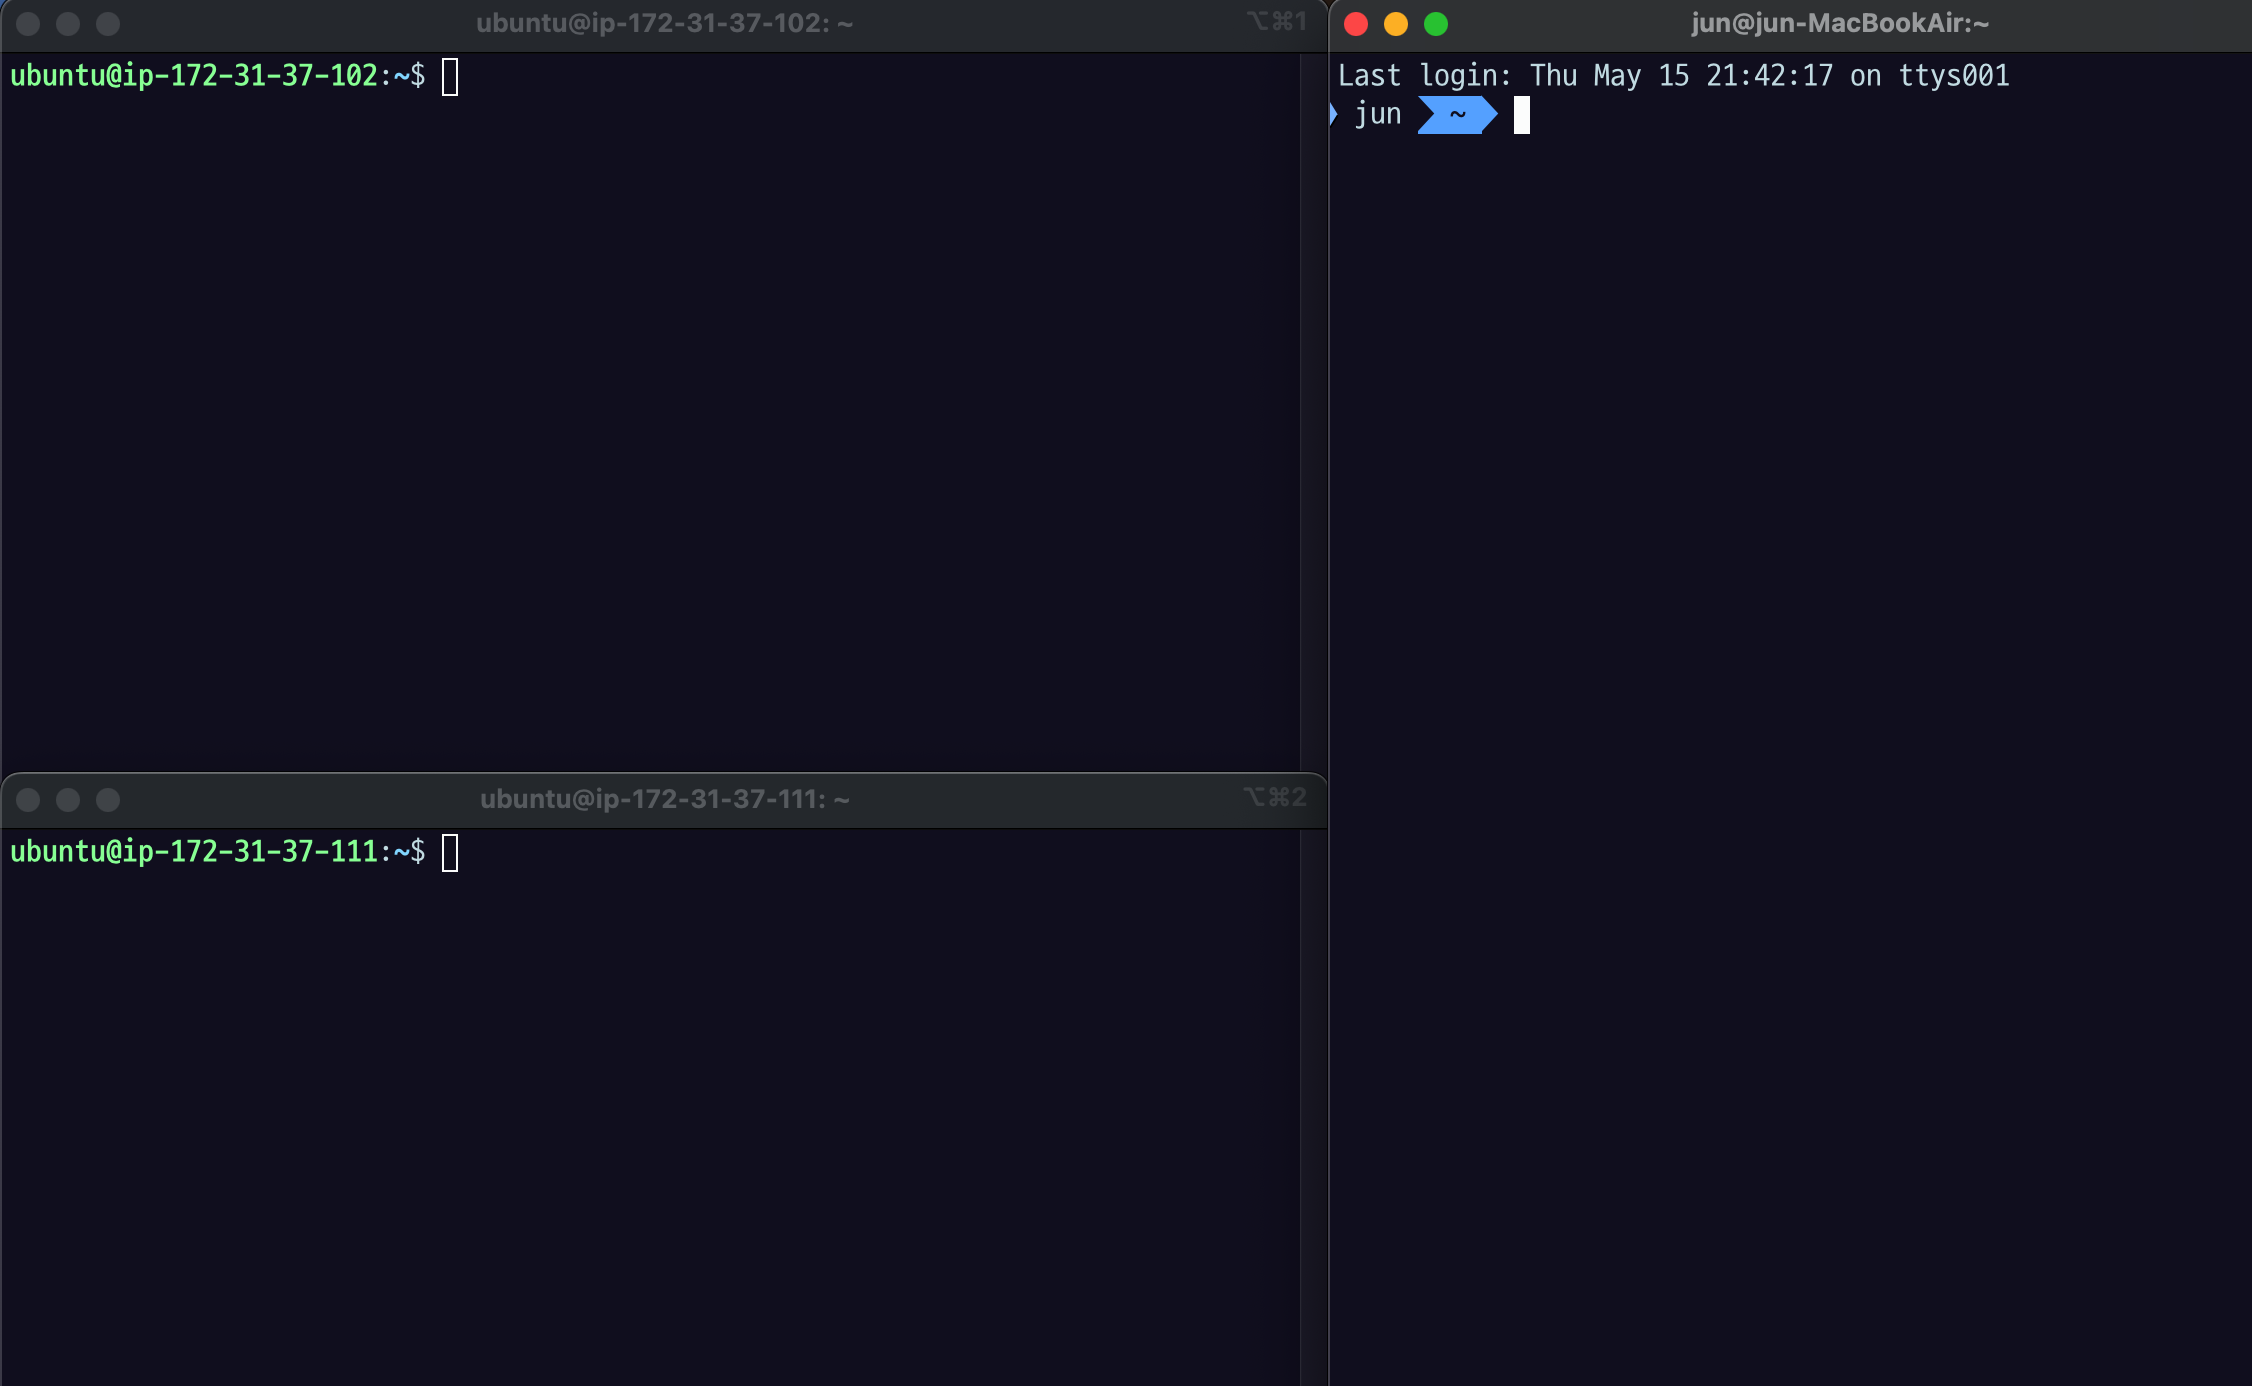Click the ⌥⌘1 shortcut badge
This screenshot has height=1386, width=2252.
pyautogui.click(x=1276, y=21)
